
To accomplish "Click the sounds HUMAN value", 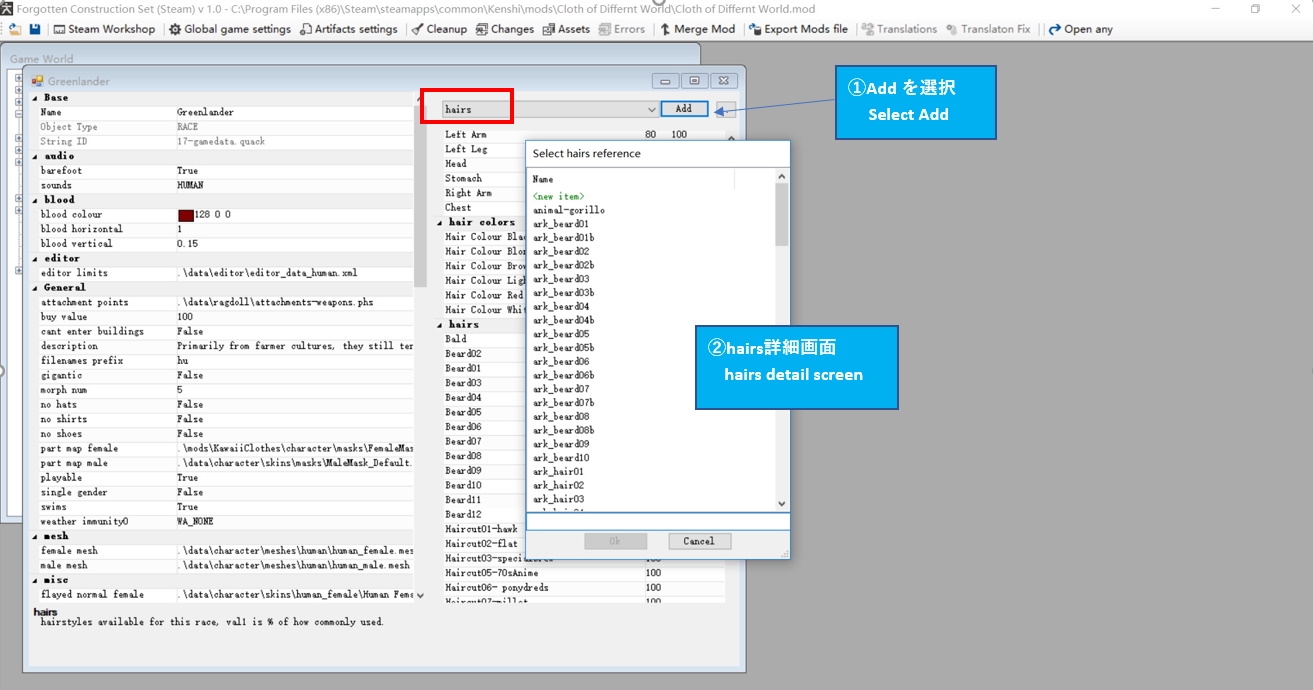I will click(x=190, y=185).
